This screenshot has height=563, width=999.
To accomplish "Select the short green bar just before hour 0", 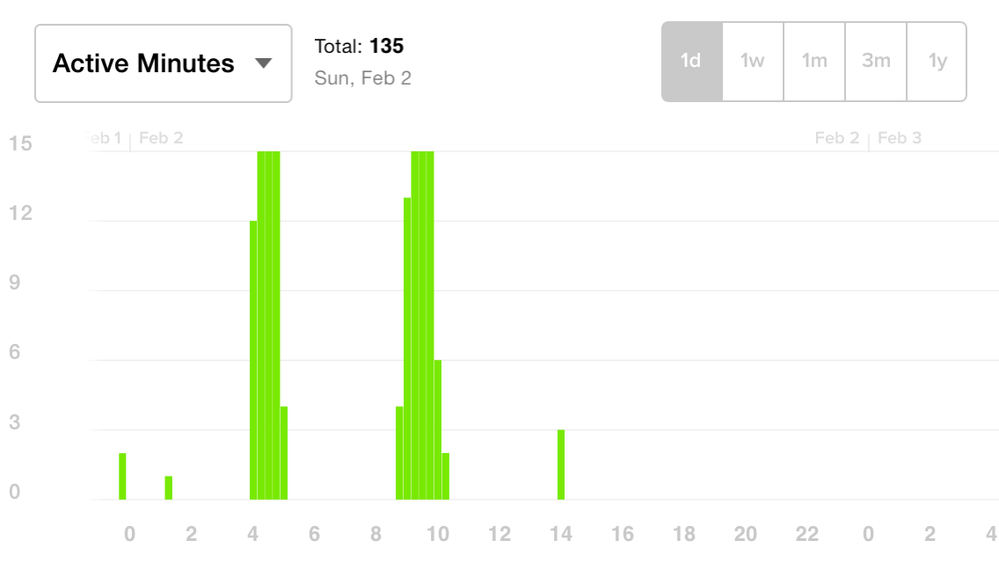I will 122,476.
